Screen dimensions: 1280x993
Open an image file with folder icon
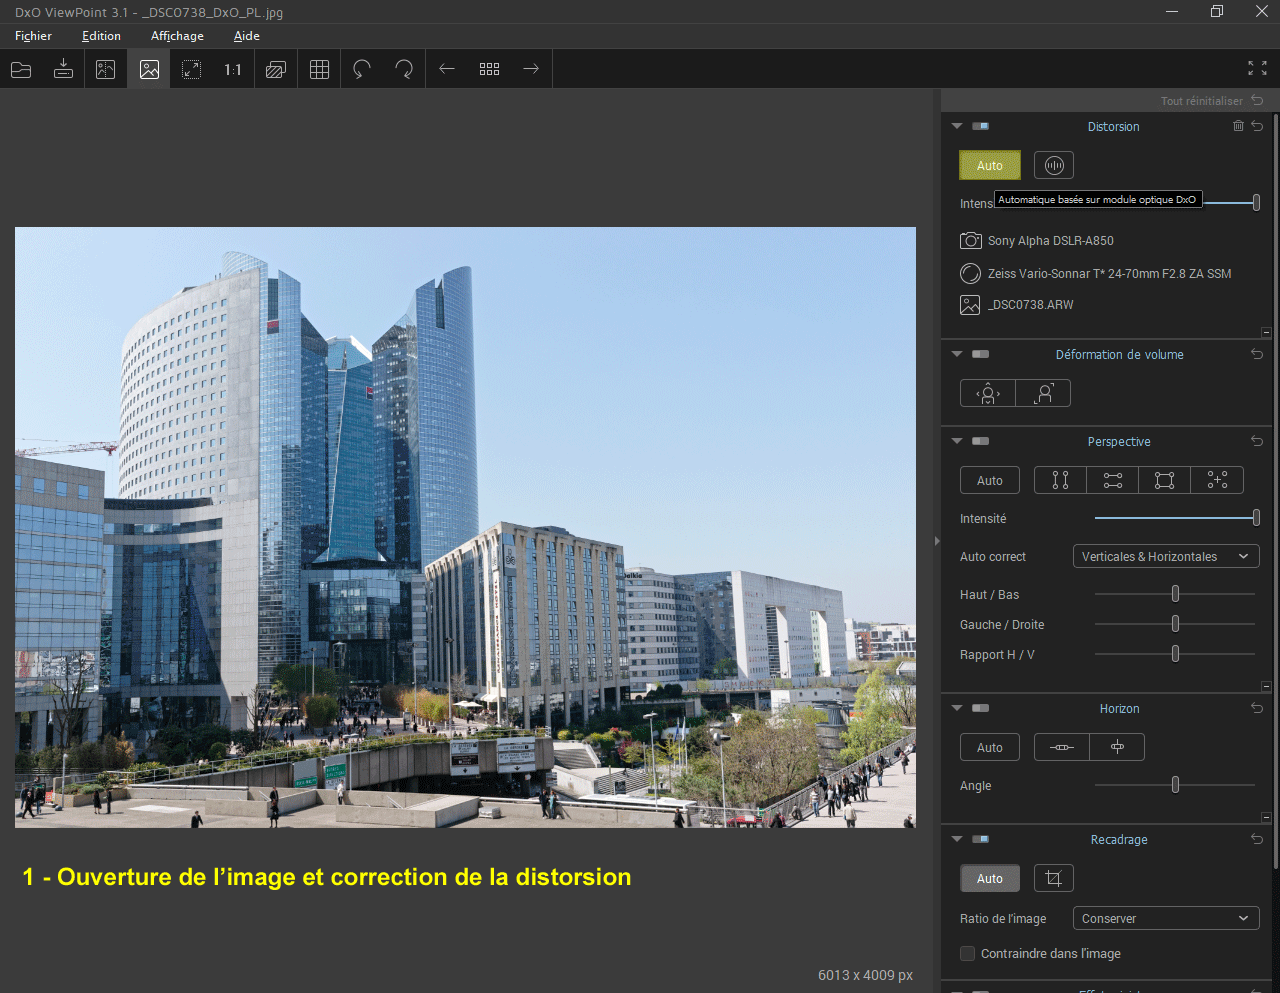click(x=21, y=69)
